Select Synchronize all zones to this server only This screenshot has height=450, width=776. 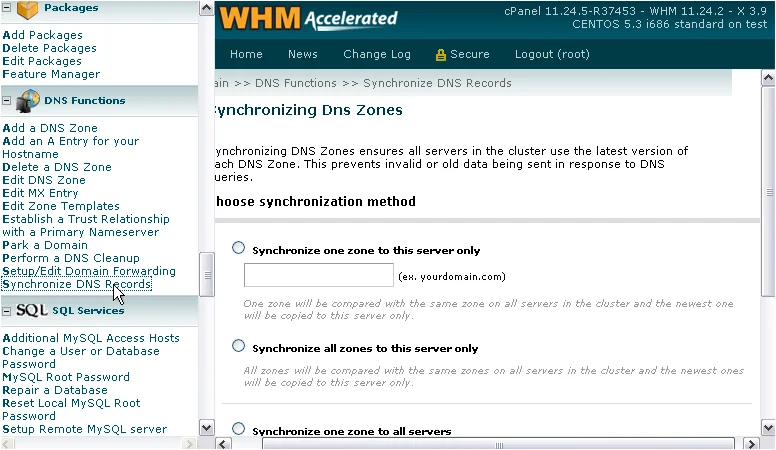click(238, 346)
